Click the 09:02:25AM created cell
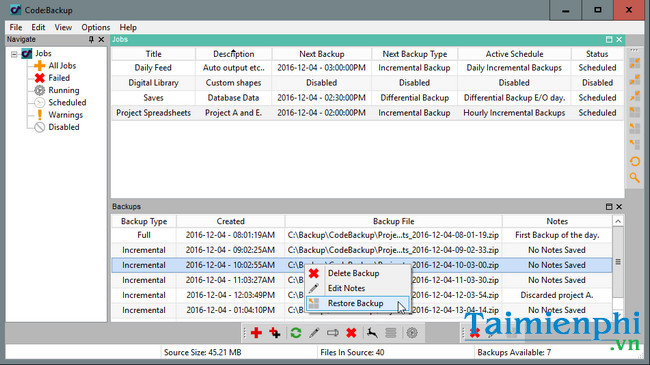Screen dimensions: 650x365 click(x=230, y=250)
